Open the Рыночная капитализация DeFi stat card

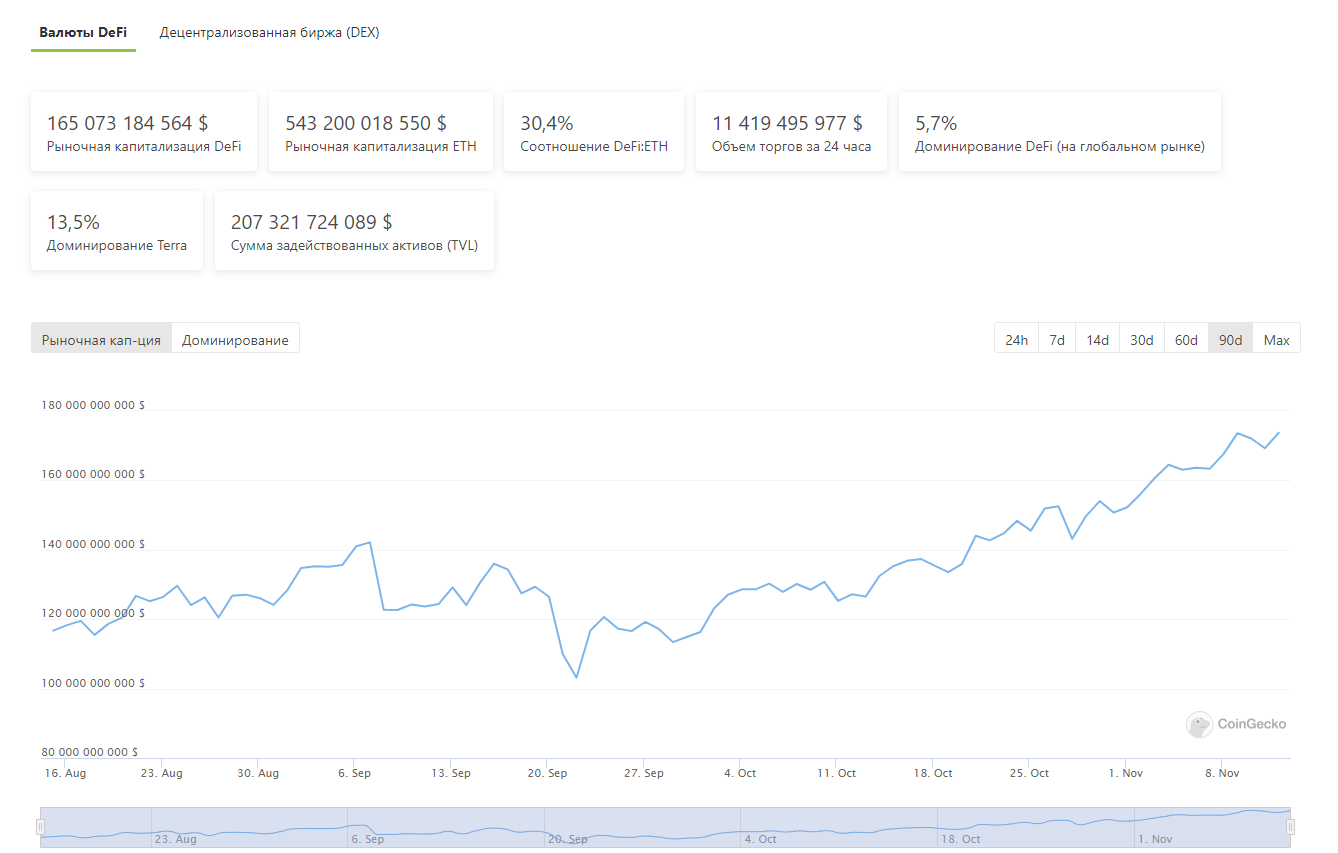[x=144, y=132]
